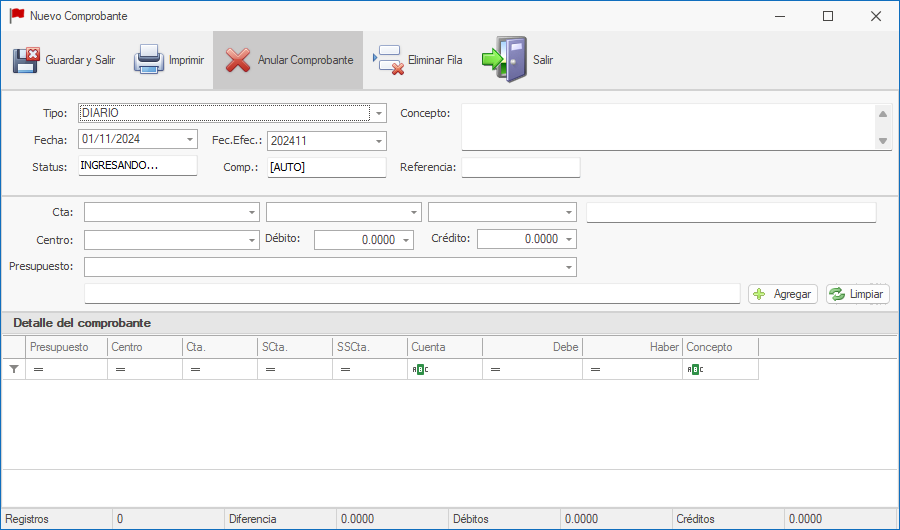900x530 pixels.
Task: Open the Crédito amount dropdown arrow
Action: pos(569,239)
